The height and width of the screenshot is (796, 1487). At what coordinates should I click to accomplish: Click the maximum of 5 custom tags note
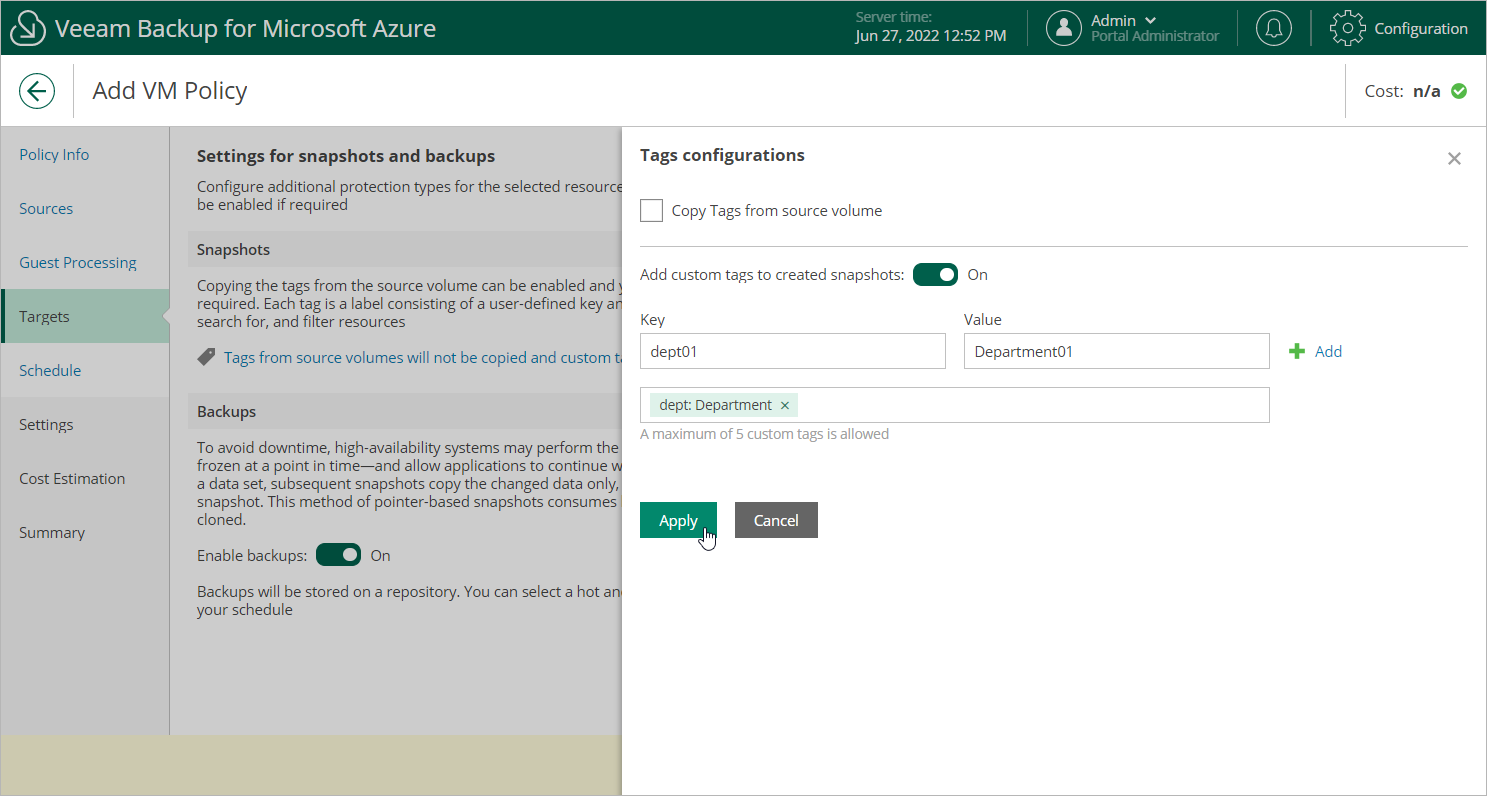764,434
